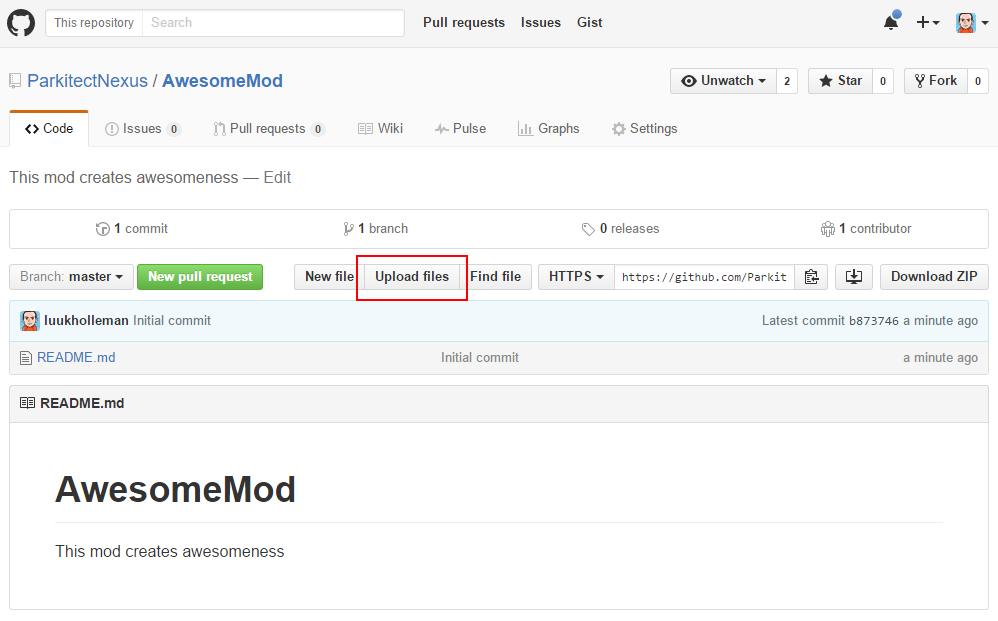Viewport: 998px width, 621px height.
Task: Click the AwesomeMod README heading
Action: point(175,489)
